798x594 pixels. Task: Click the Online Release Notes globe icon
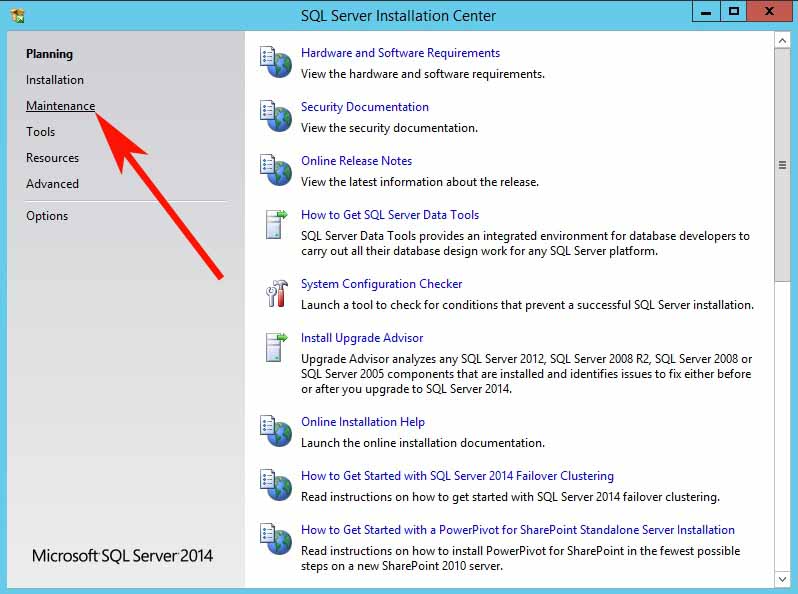pos(276,171)
